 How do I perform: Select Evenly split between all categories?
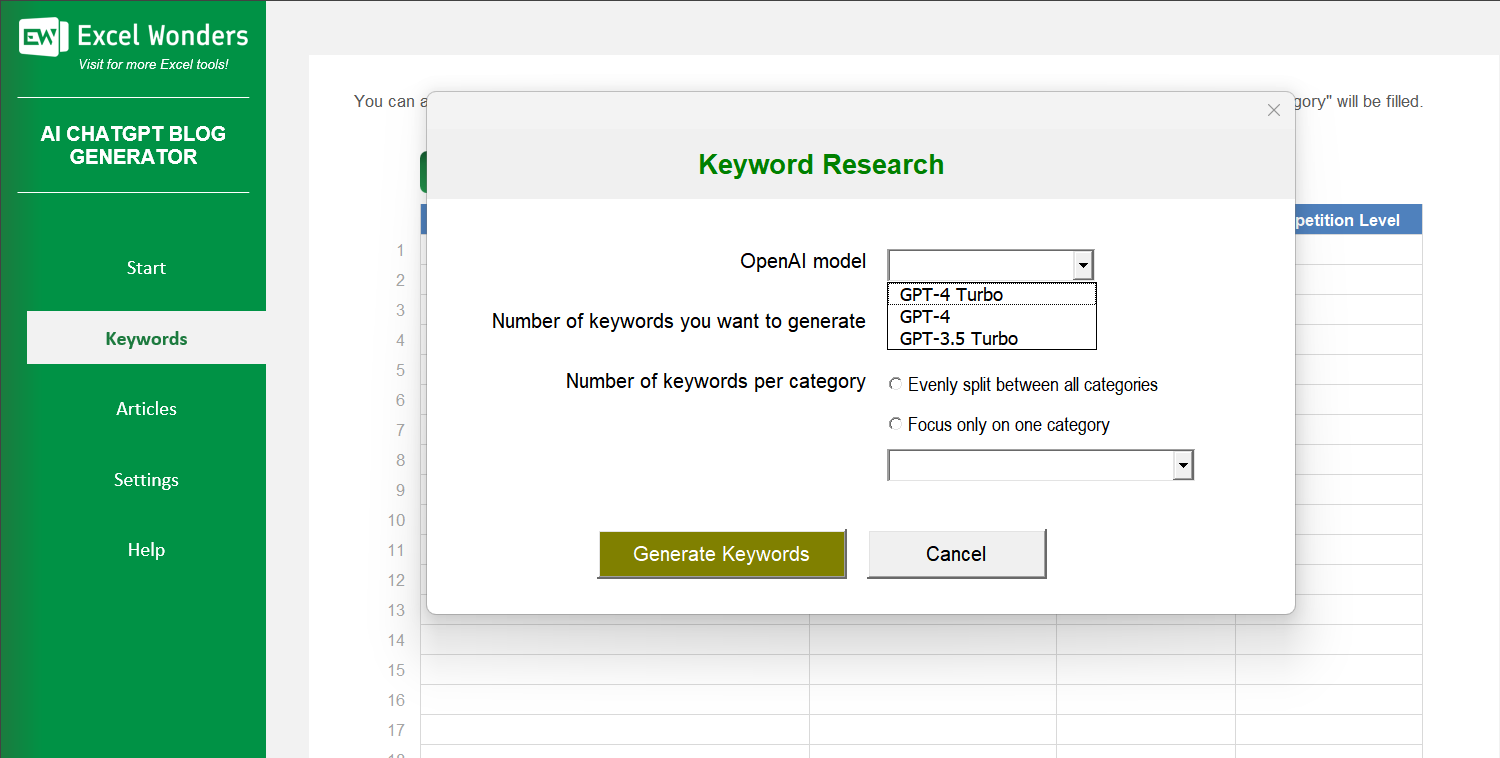point(895,383)
